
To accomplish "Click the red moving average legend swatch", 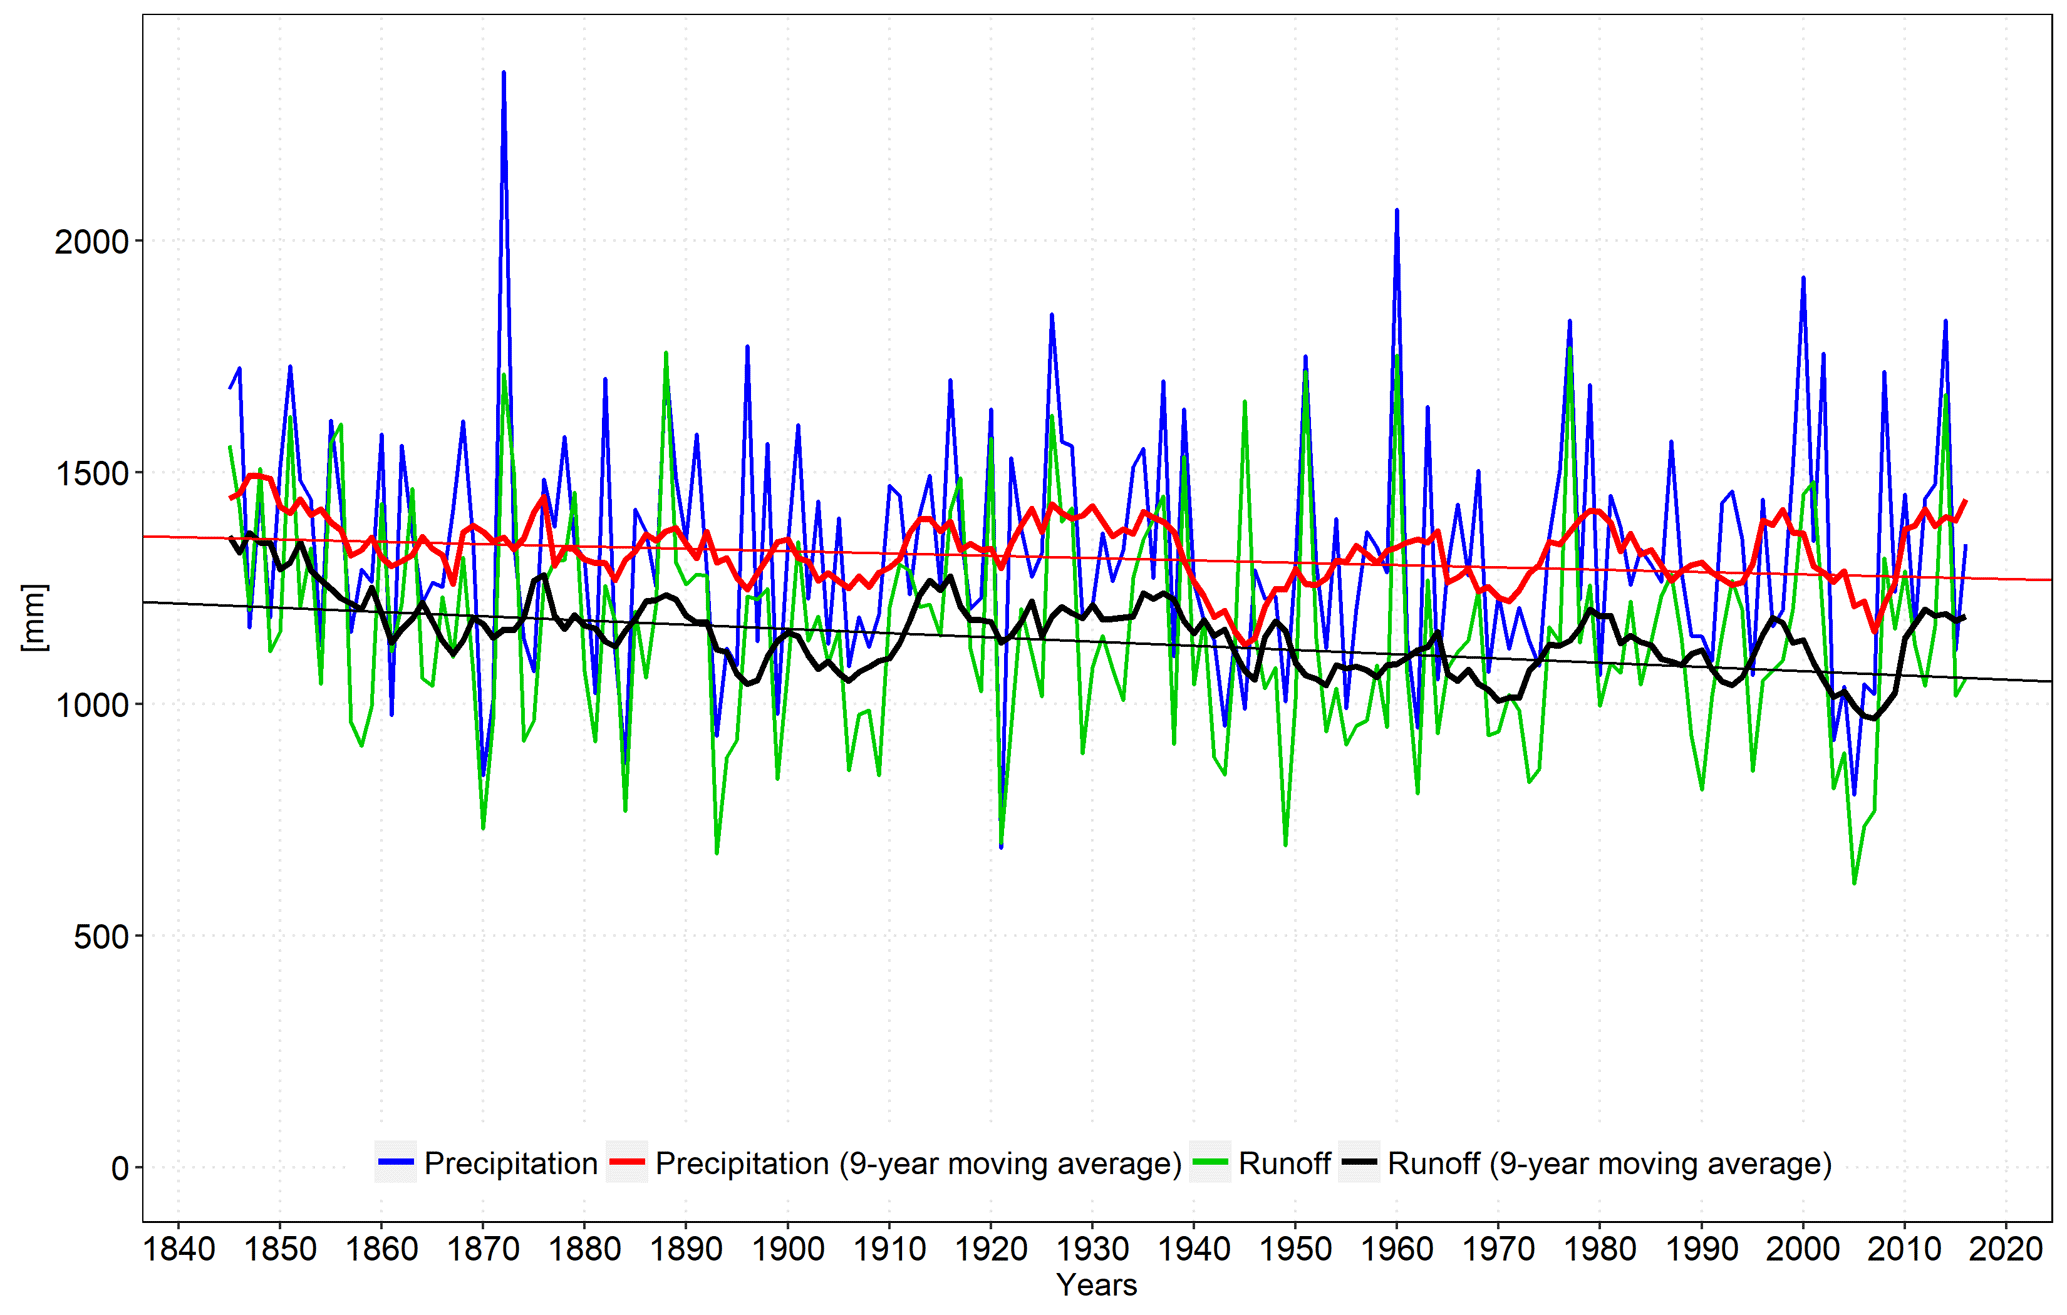I will click(627, 1162).
